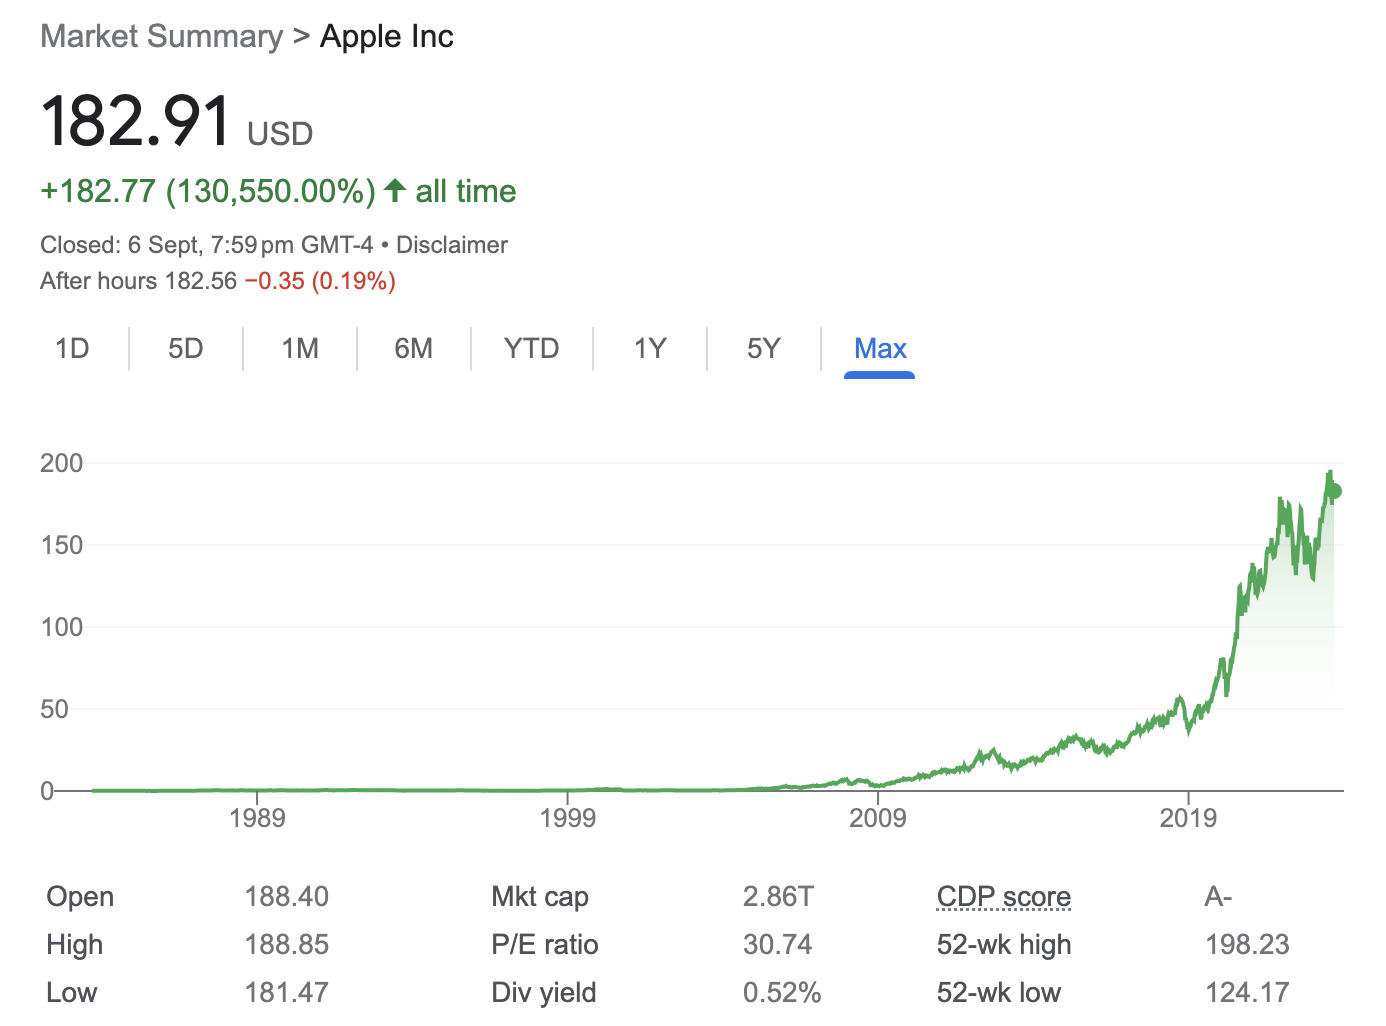
Task: Choose the 5Y time range
Action: tap(764, 349)
